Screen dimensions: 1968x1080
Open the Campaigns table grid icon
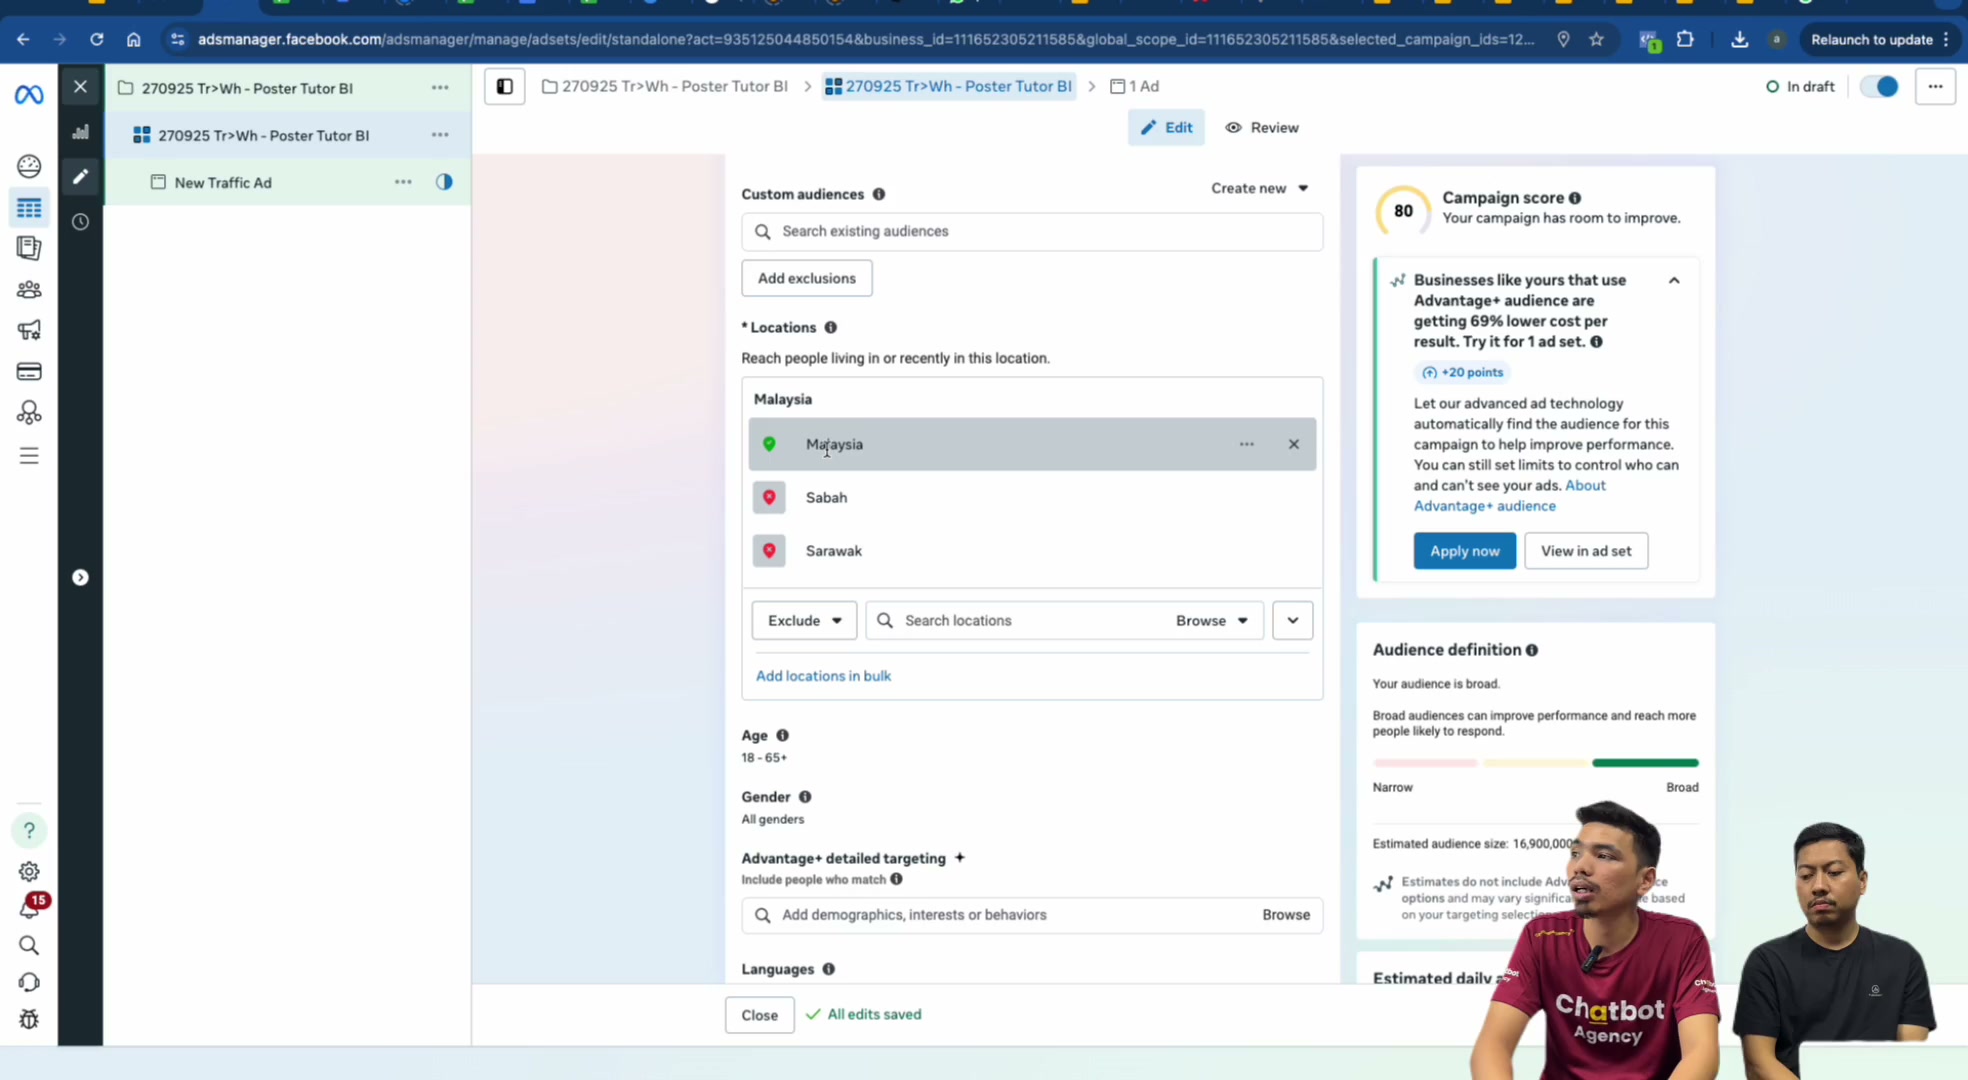[x=29, y=208]
